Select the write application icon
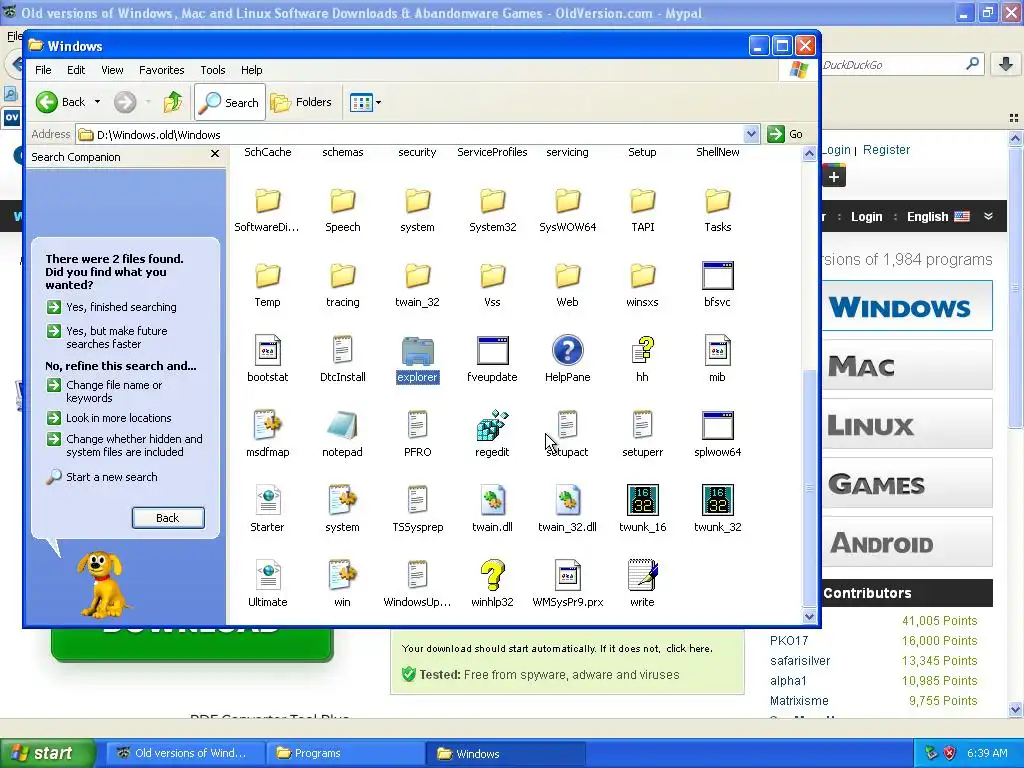Screen dimensions: 1024x768 point(643,576)
